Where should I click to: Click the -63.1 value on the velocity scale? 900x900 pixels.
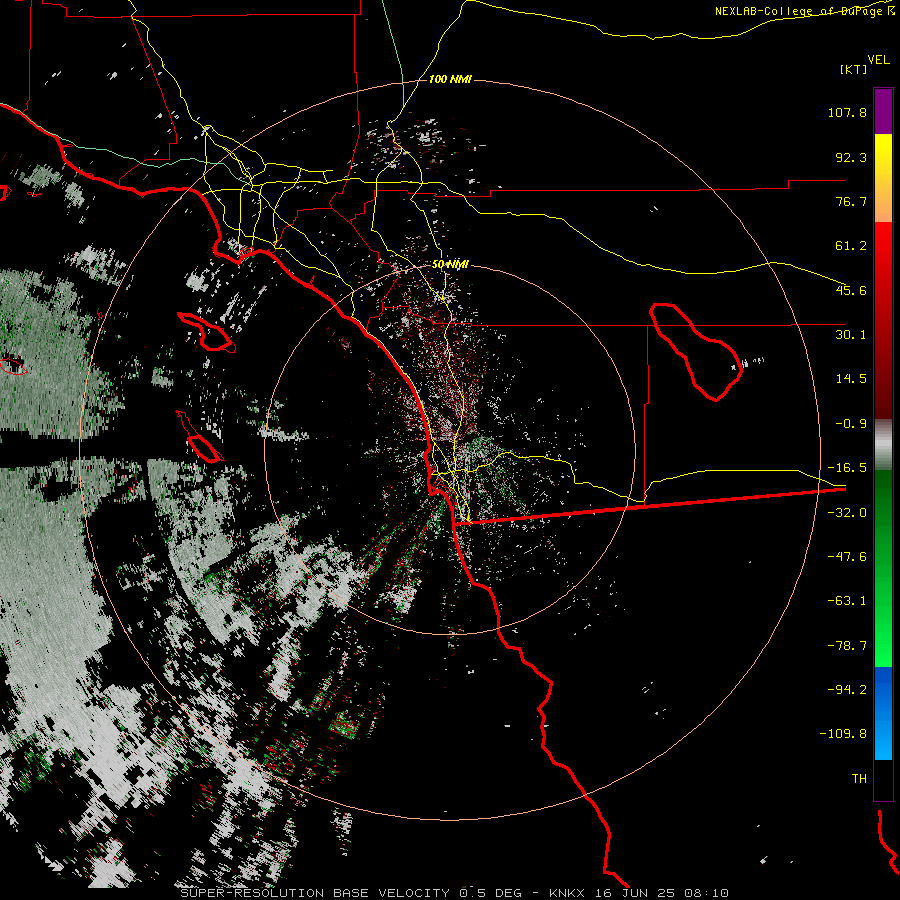[x=847, y=601]
